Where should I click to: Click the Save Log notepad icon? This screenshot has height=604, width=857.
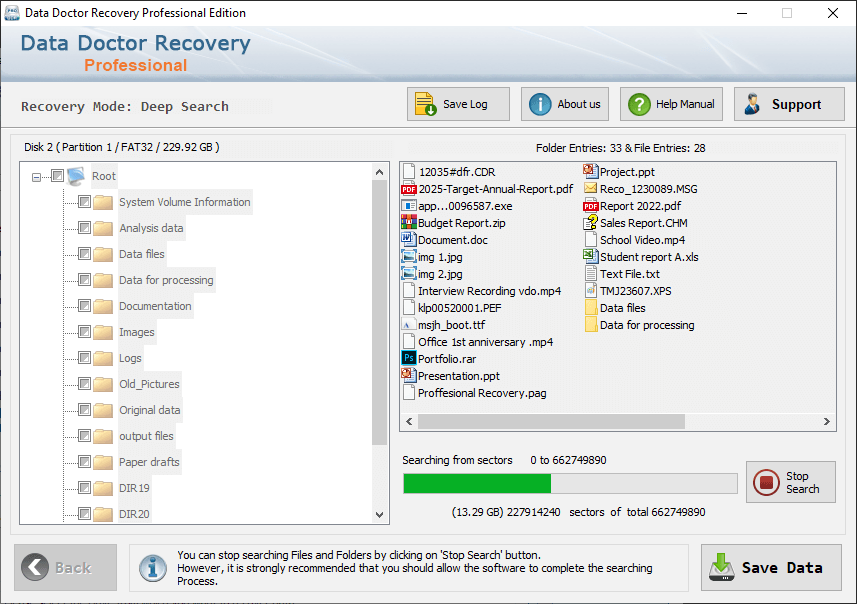point(425,104)
